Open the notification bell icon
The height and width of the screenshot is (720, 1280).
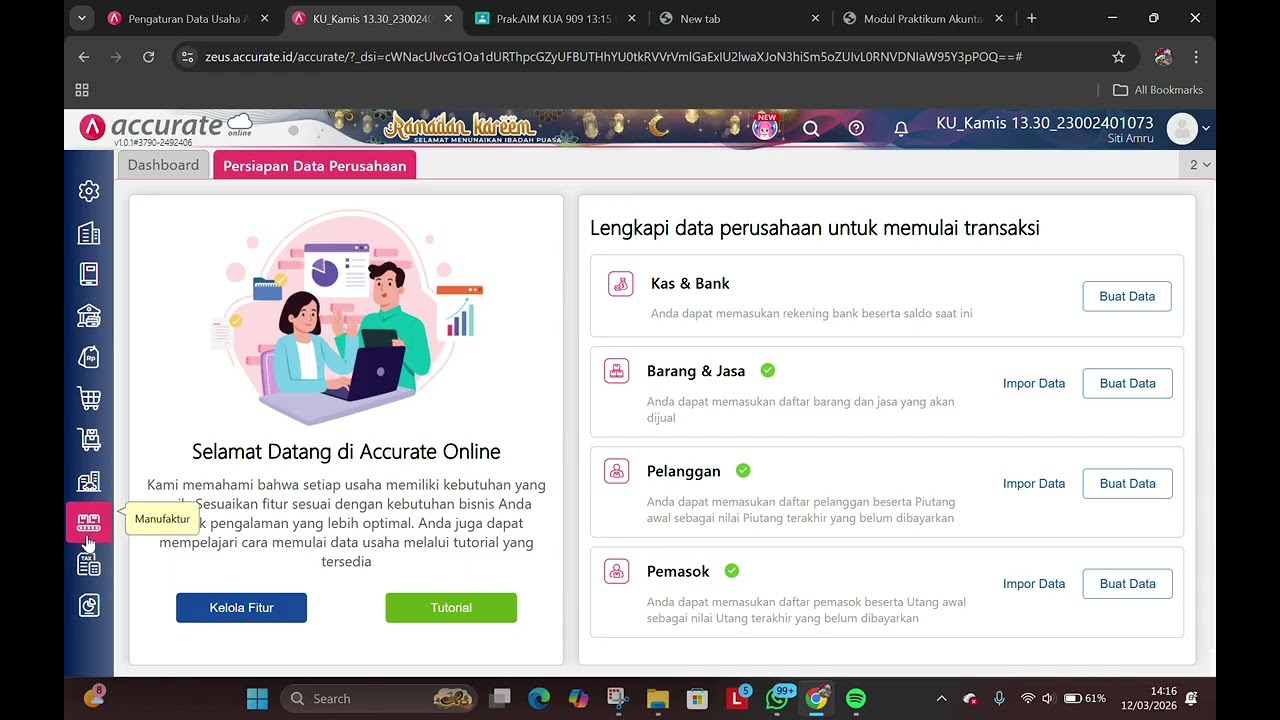[x=901, y=129]
